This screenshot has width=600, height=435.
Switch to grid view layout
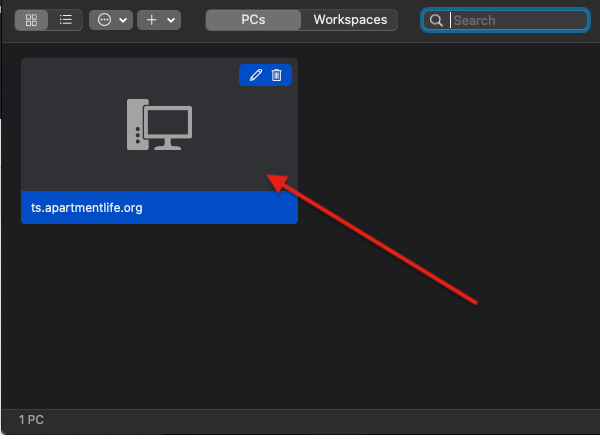[x=31, y=20]
